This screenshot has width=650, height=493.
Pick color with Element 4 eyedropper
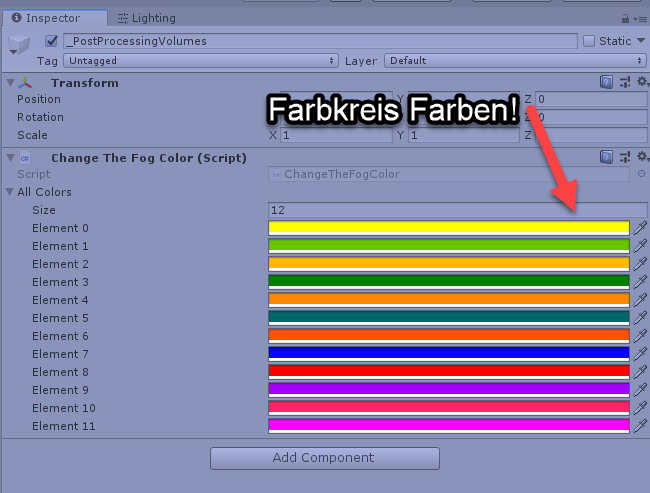click(640, 299)
